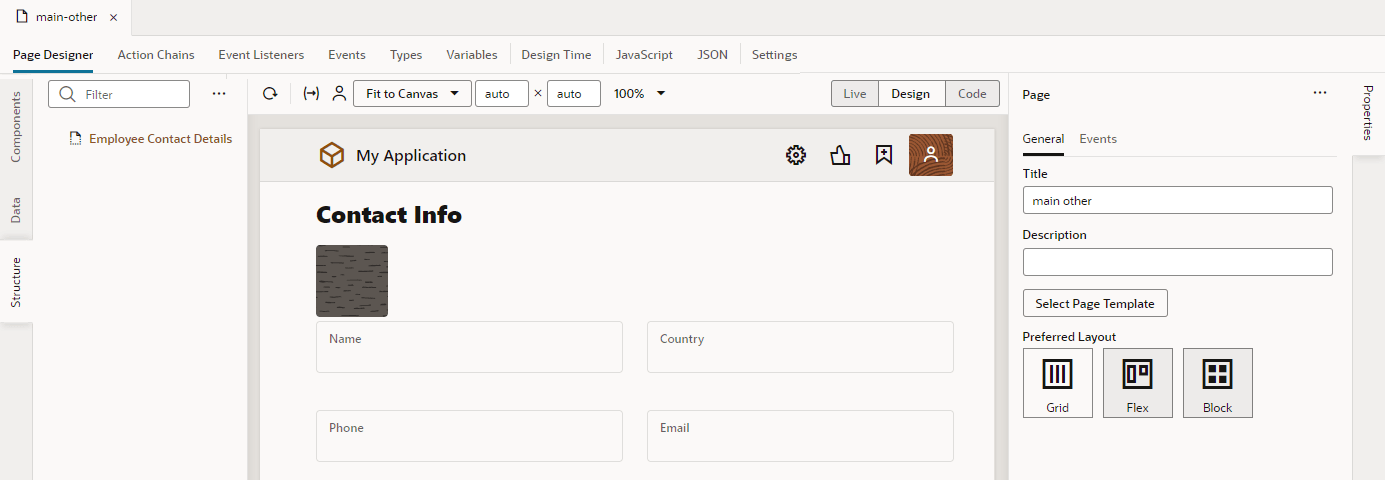Click the Phone input on canvas
This screenshot has height=480, width=1385.
469,436
